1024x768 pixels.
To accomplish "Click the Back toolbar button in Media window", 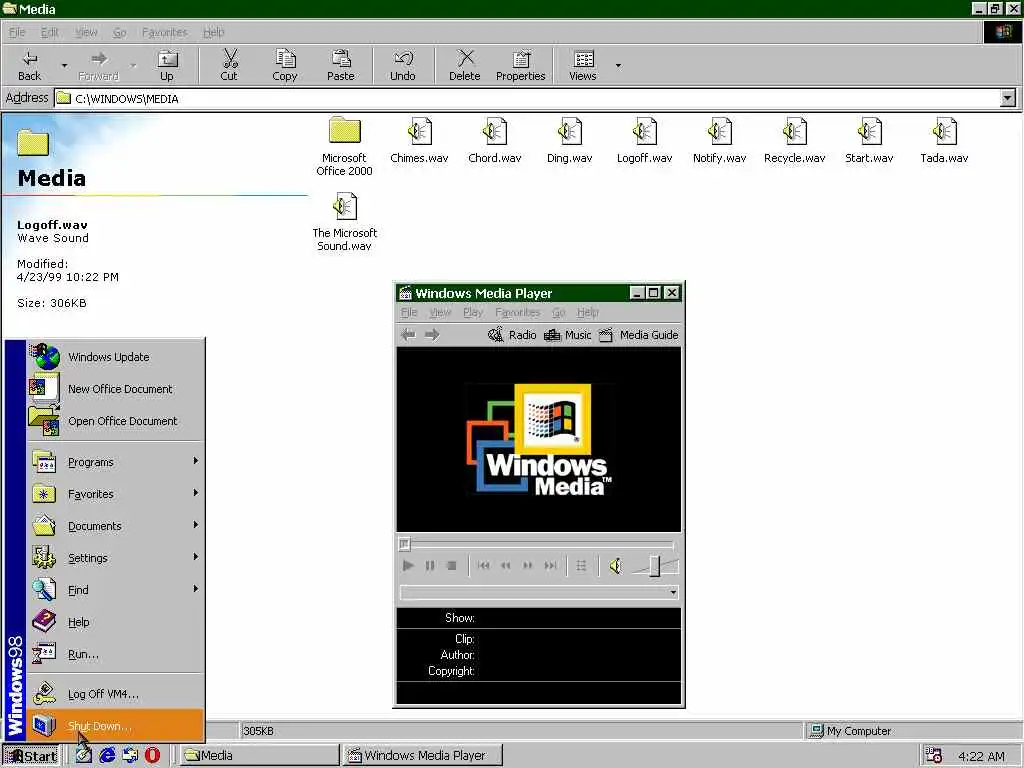I will pyautogui.click(x=29, y=65).
